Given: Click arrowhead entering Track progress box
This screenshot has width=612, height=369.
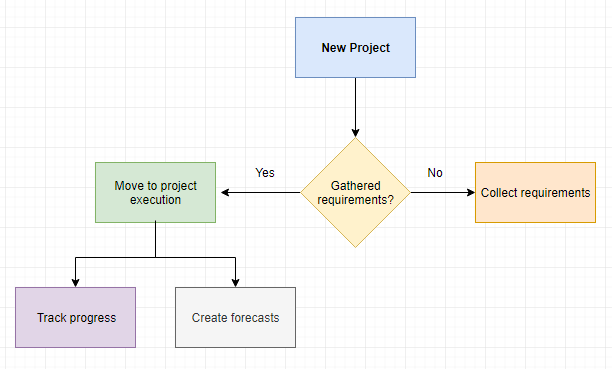Looking at the screenshot, I should 75,283.
